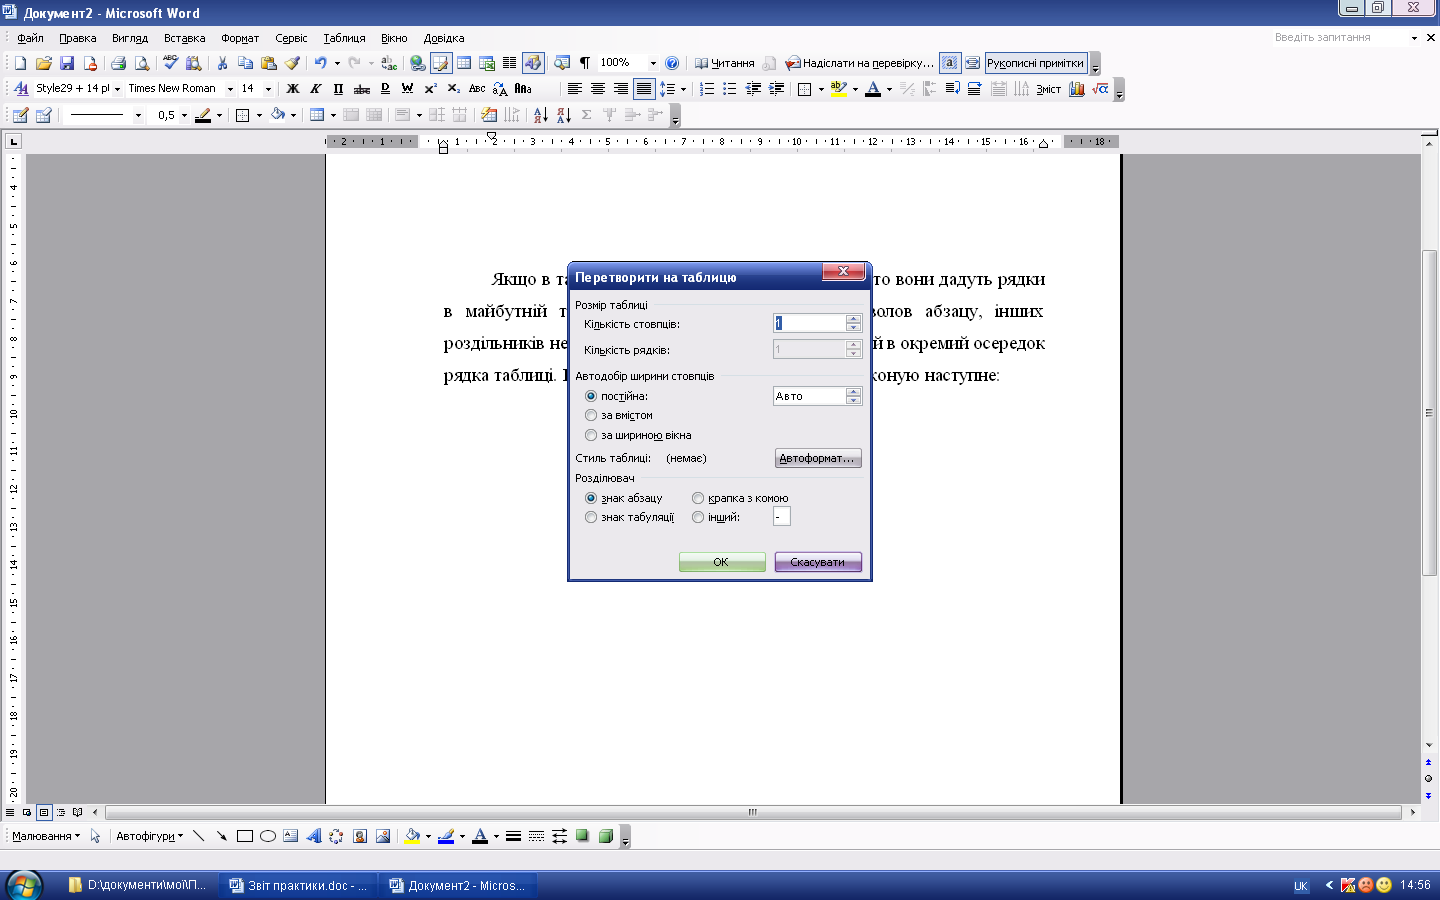Select the line tool in Drawing toolbar
The image size is (1440, 900).
(198, 836)
